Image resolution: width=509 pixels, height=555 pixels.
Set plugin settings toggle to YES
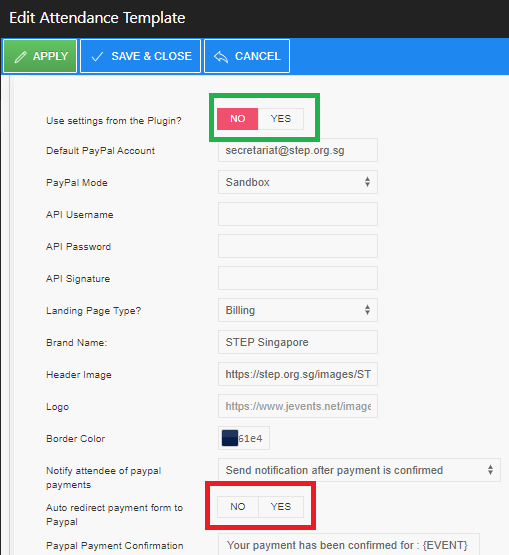[x=281, y=119]
